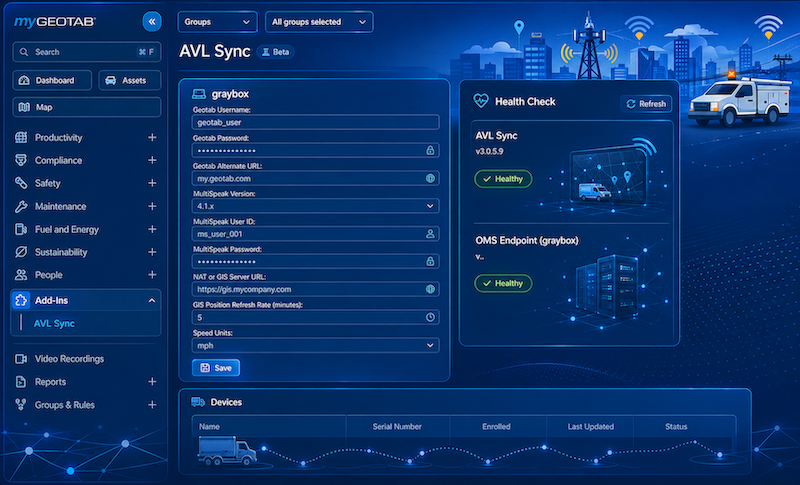800x485 pixels.
Task: Open the AVL Sync add-in item
Action: coord(54,323)
